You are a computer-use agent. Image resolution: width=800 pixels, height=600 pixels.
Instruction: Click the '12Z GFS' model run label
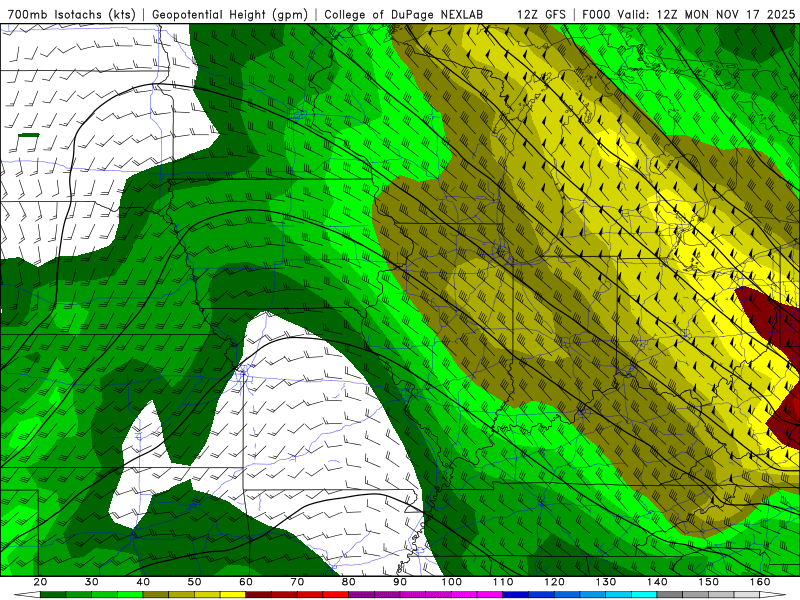(x=541, y=14)
